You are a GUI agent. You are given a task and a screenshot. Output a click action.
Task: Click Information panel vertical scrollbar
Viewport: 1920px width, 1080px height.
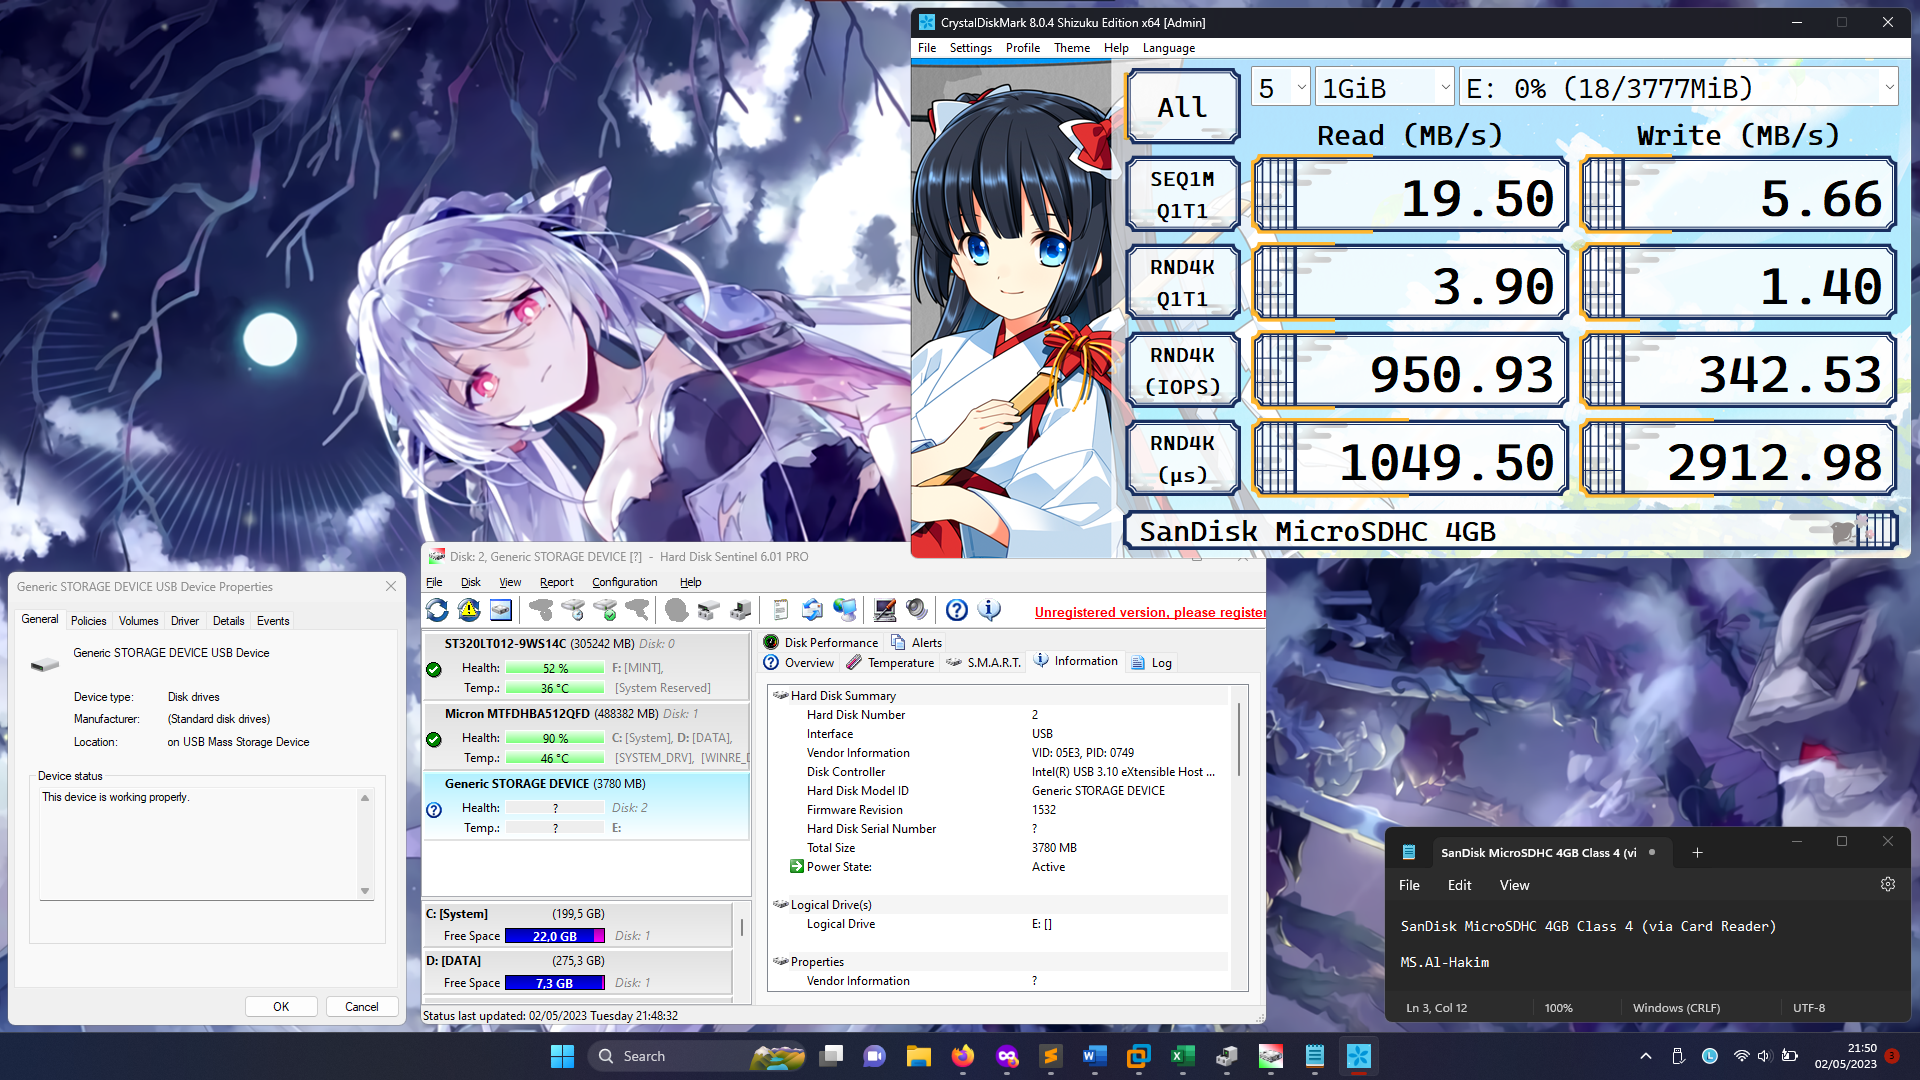point(1239,740)
